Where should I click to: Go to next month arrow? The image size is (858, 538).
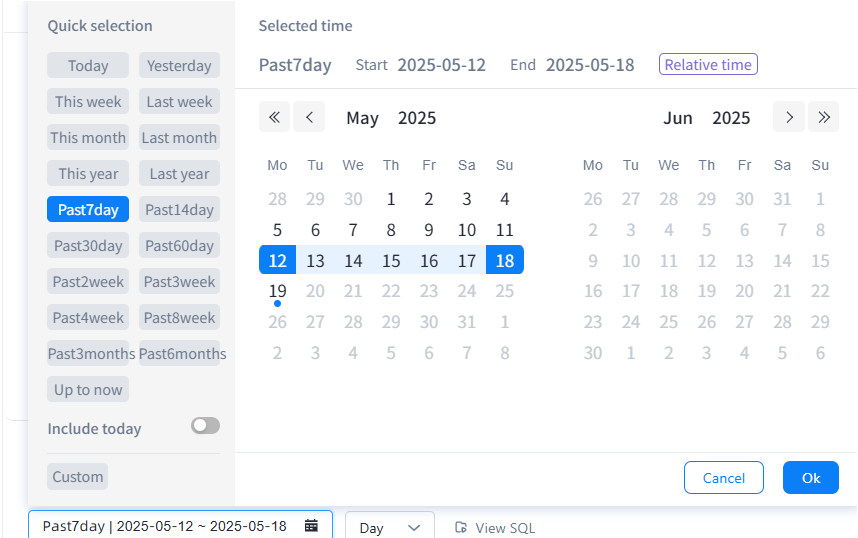click(x=789, y=117)
